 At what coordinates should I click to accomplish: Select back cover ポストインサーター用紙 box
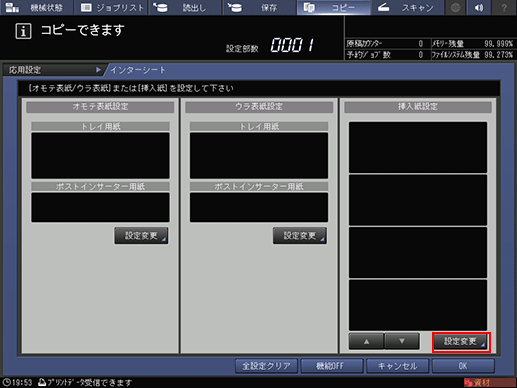pyautogui.click(x=259, y=207)
